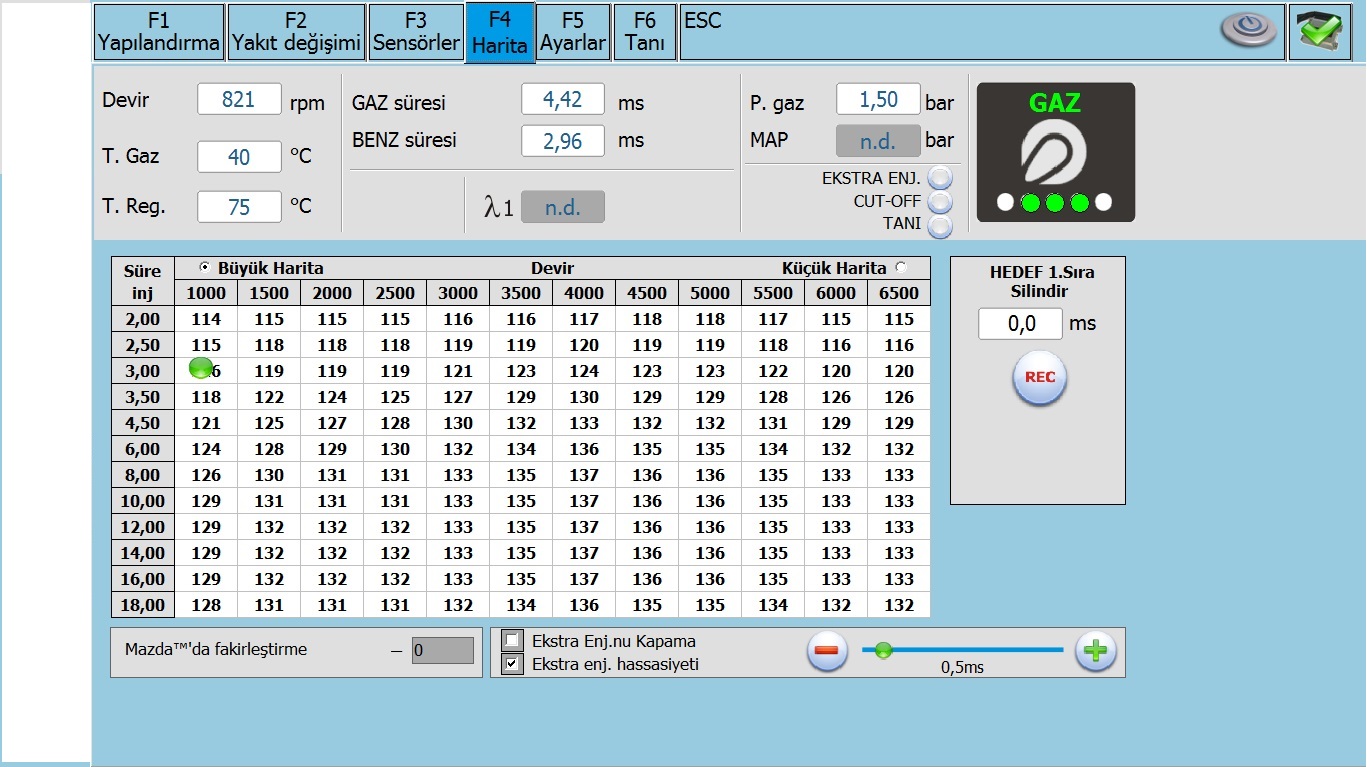Select cell 124 in the 6,00 row

(206, 449)
